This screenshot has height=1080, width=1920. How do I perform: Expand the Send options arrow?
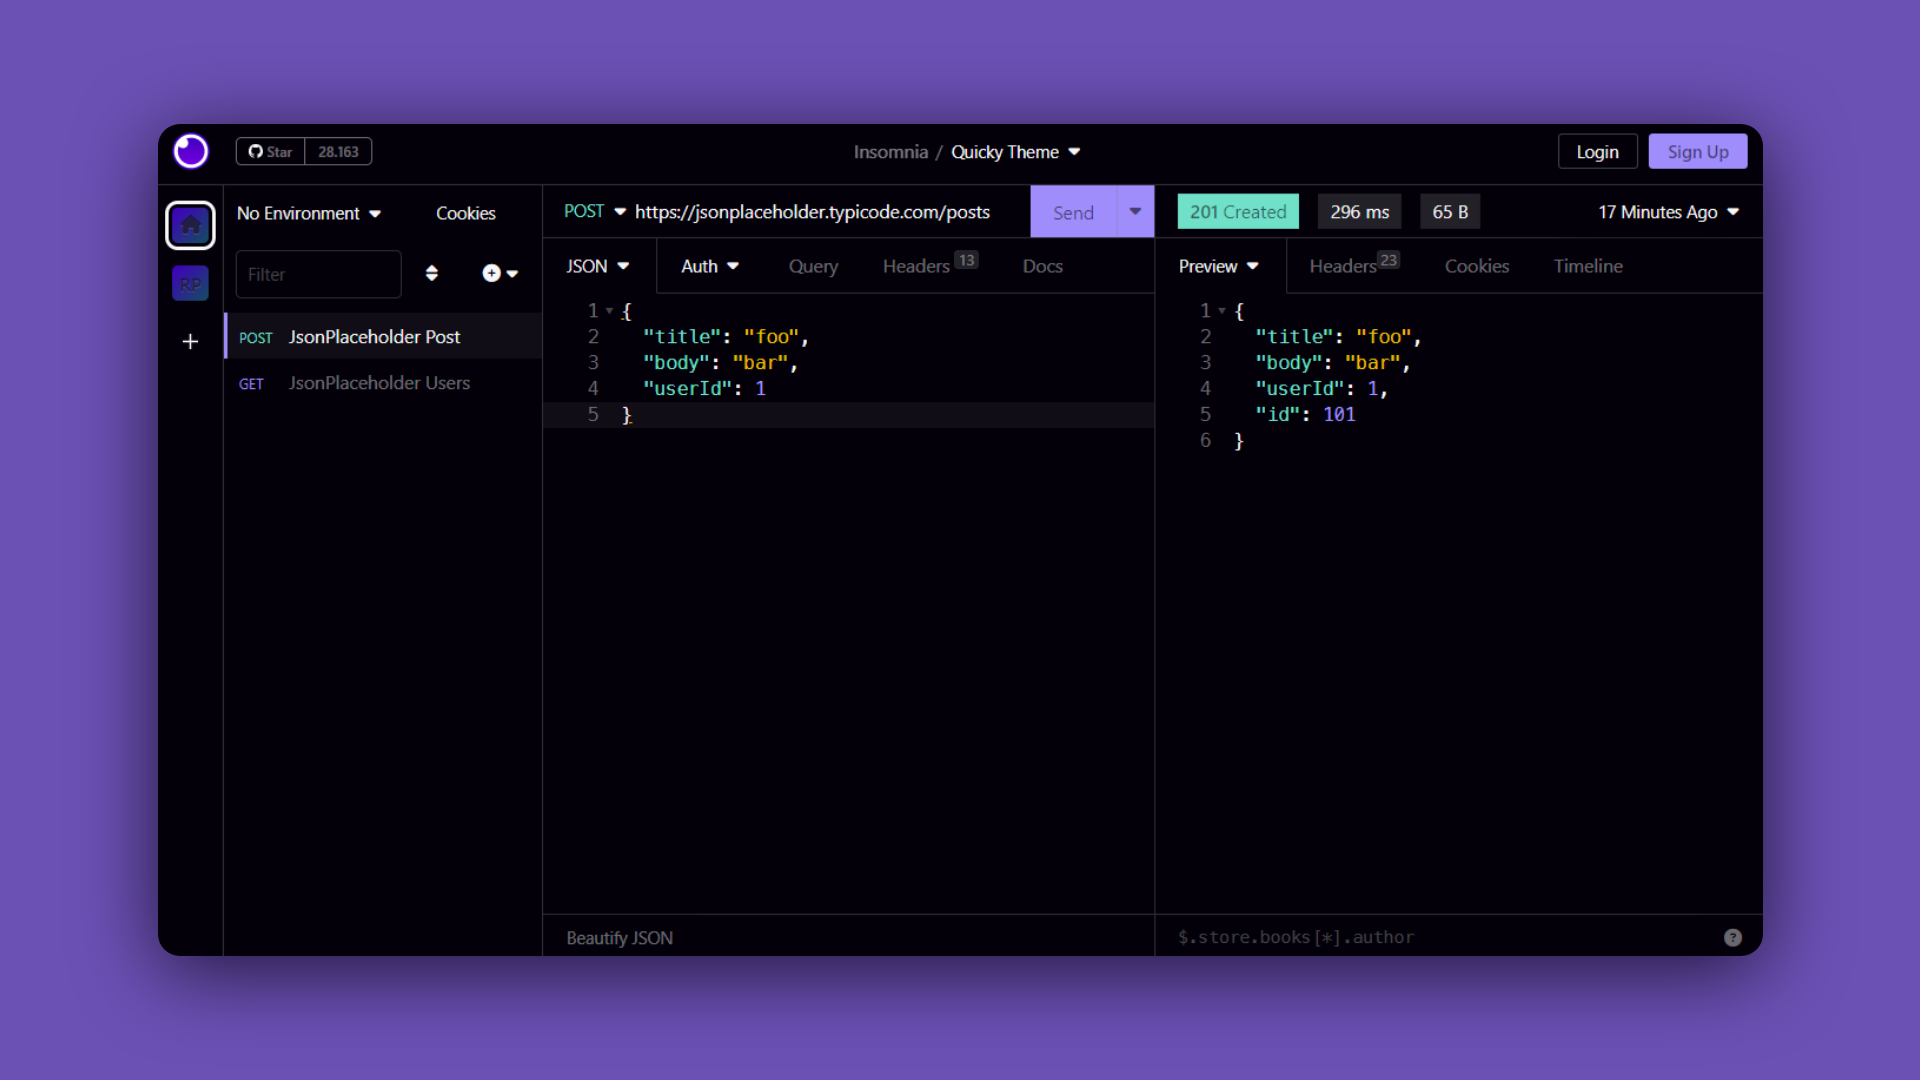click(x=1135, y=211)
